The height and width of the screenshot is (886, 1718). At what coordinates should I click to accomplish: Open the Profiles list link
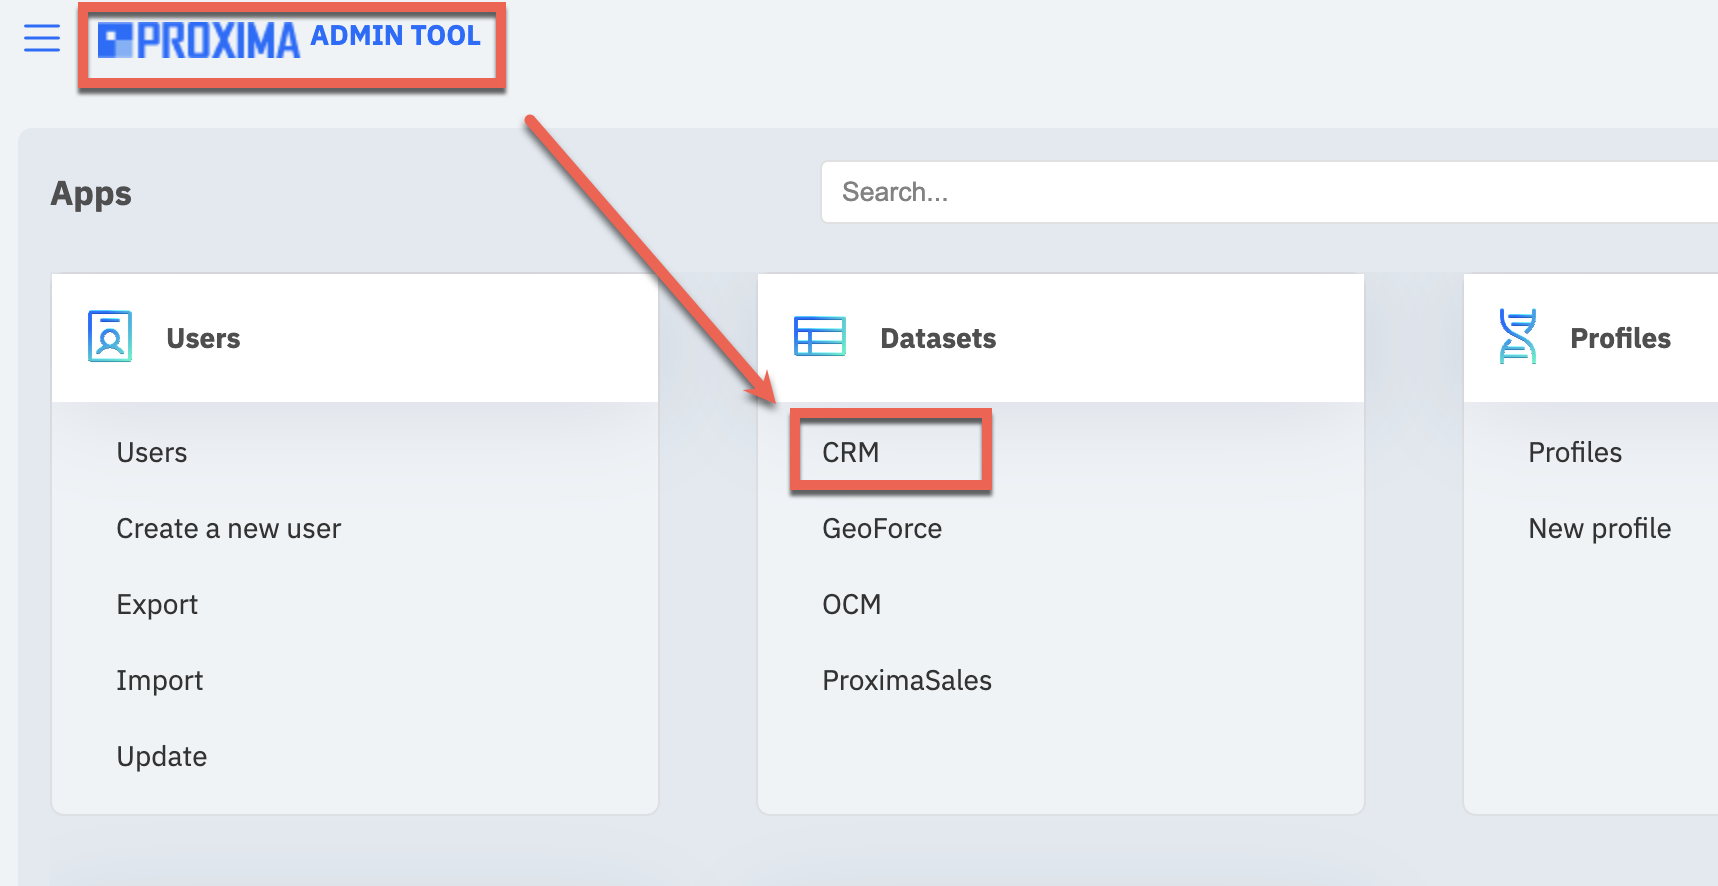pos(1575,453)
